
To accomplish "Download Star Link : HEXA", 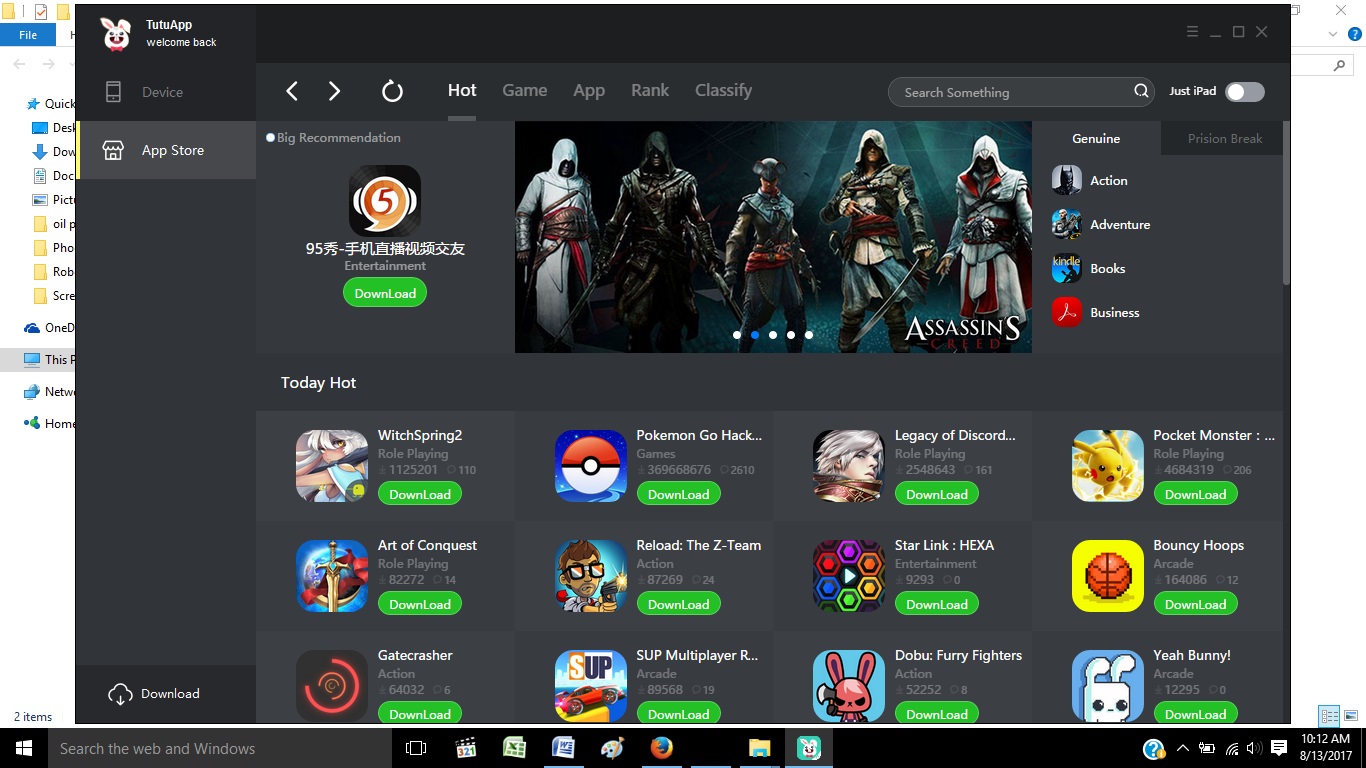I will [937, 604].
